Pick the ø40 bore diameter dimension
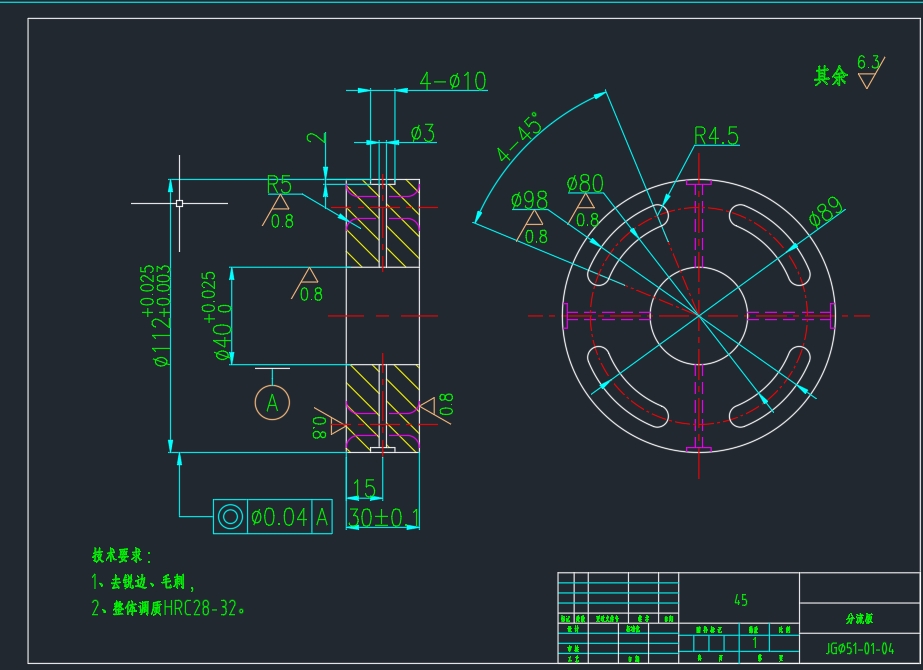This screenshot has height=670, width=923. pyautogui.click(x=217, y=316)
